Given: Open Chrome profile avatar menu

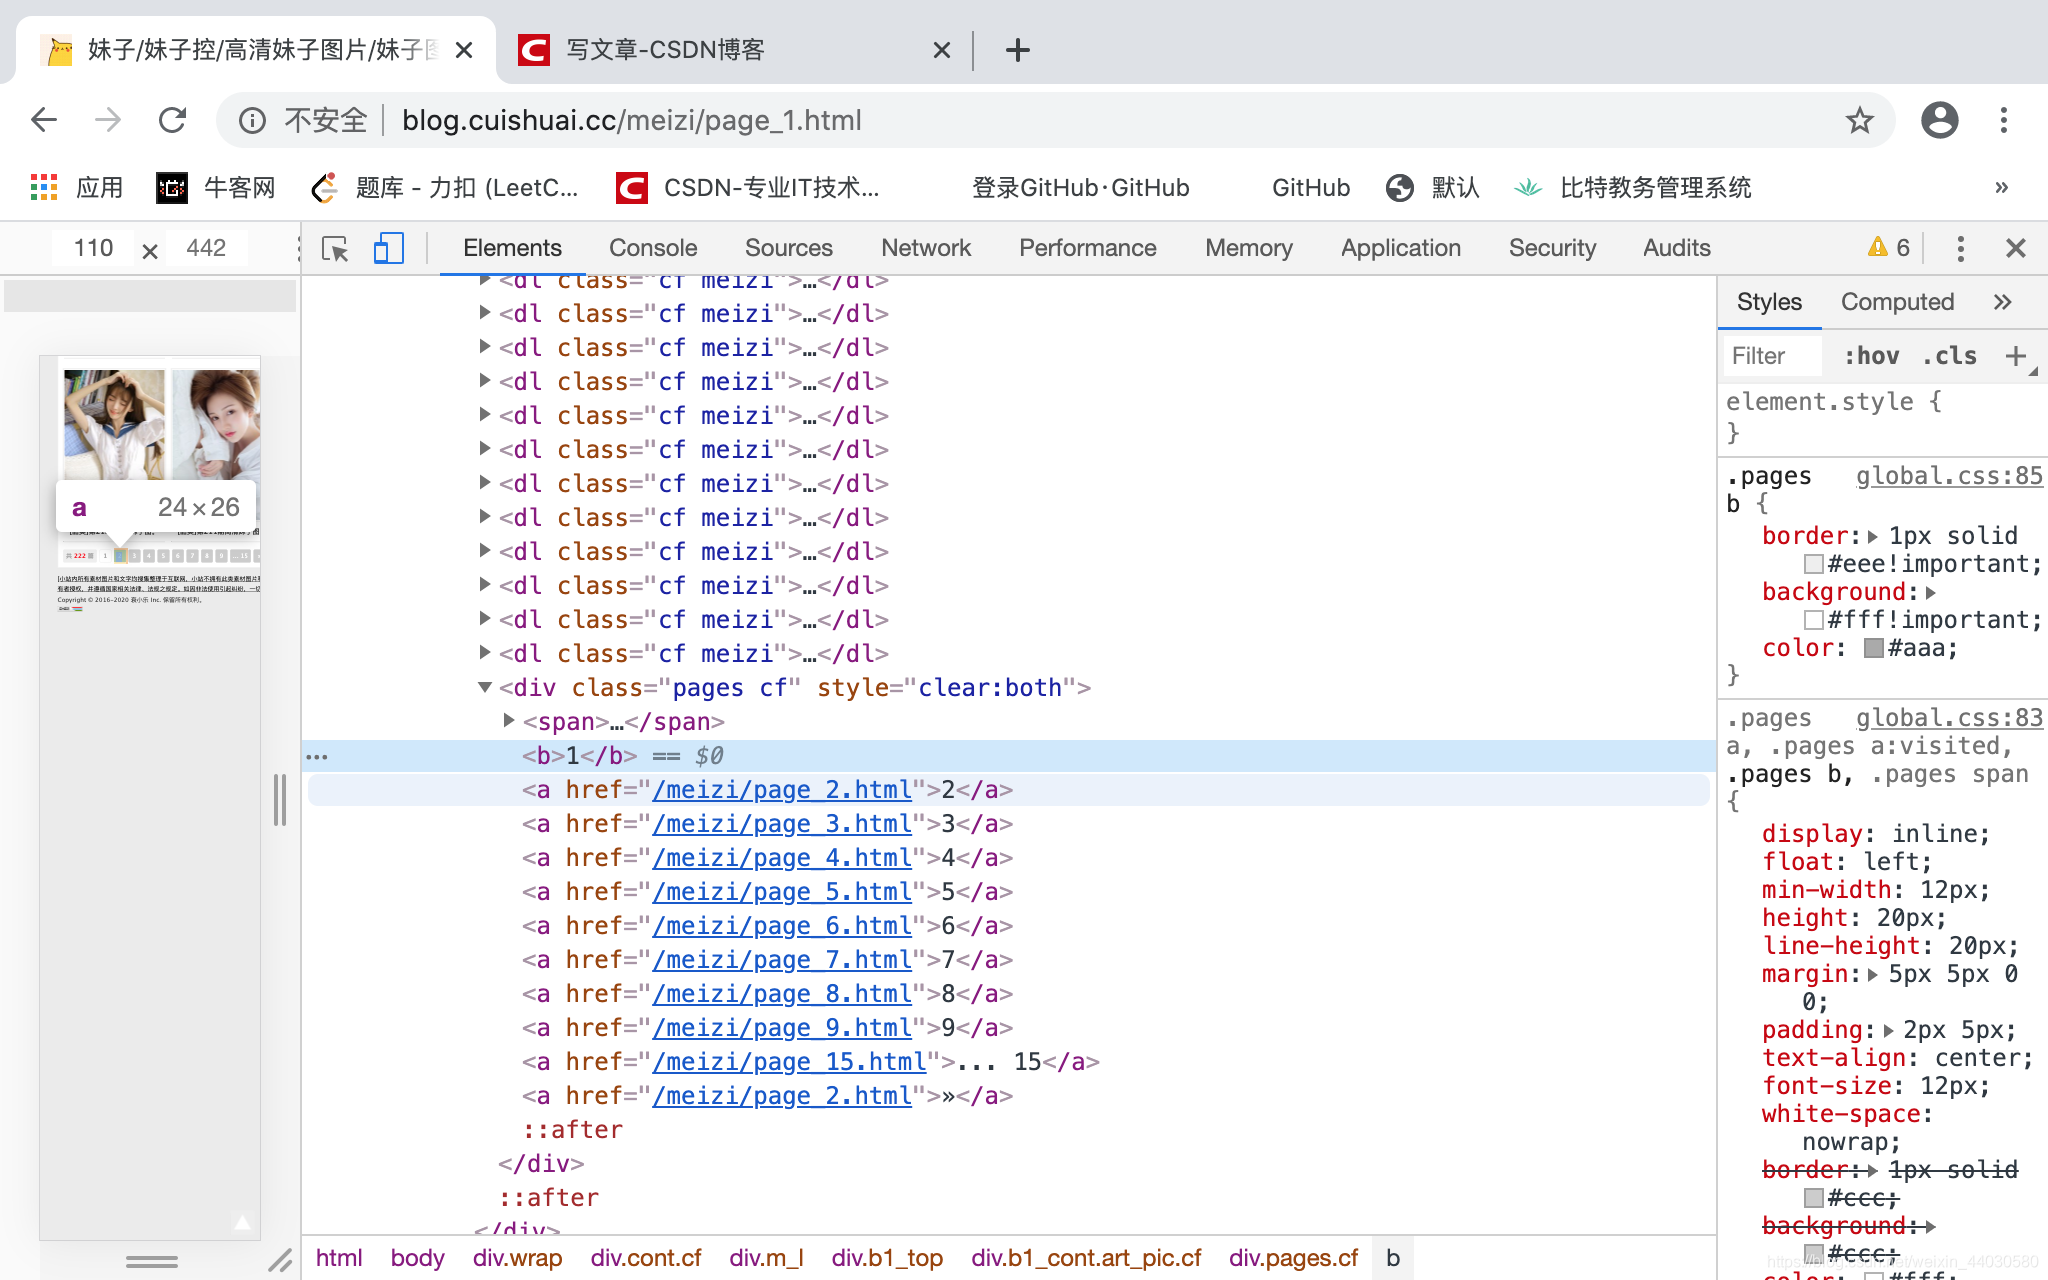Looking at the screenshot, I should (1939, 121).
